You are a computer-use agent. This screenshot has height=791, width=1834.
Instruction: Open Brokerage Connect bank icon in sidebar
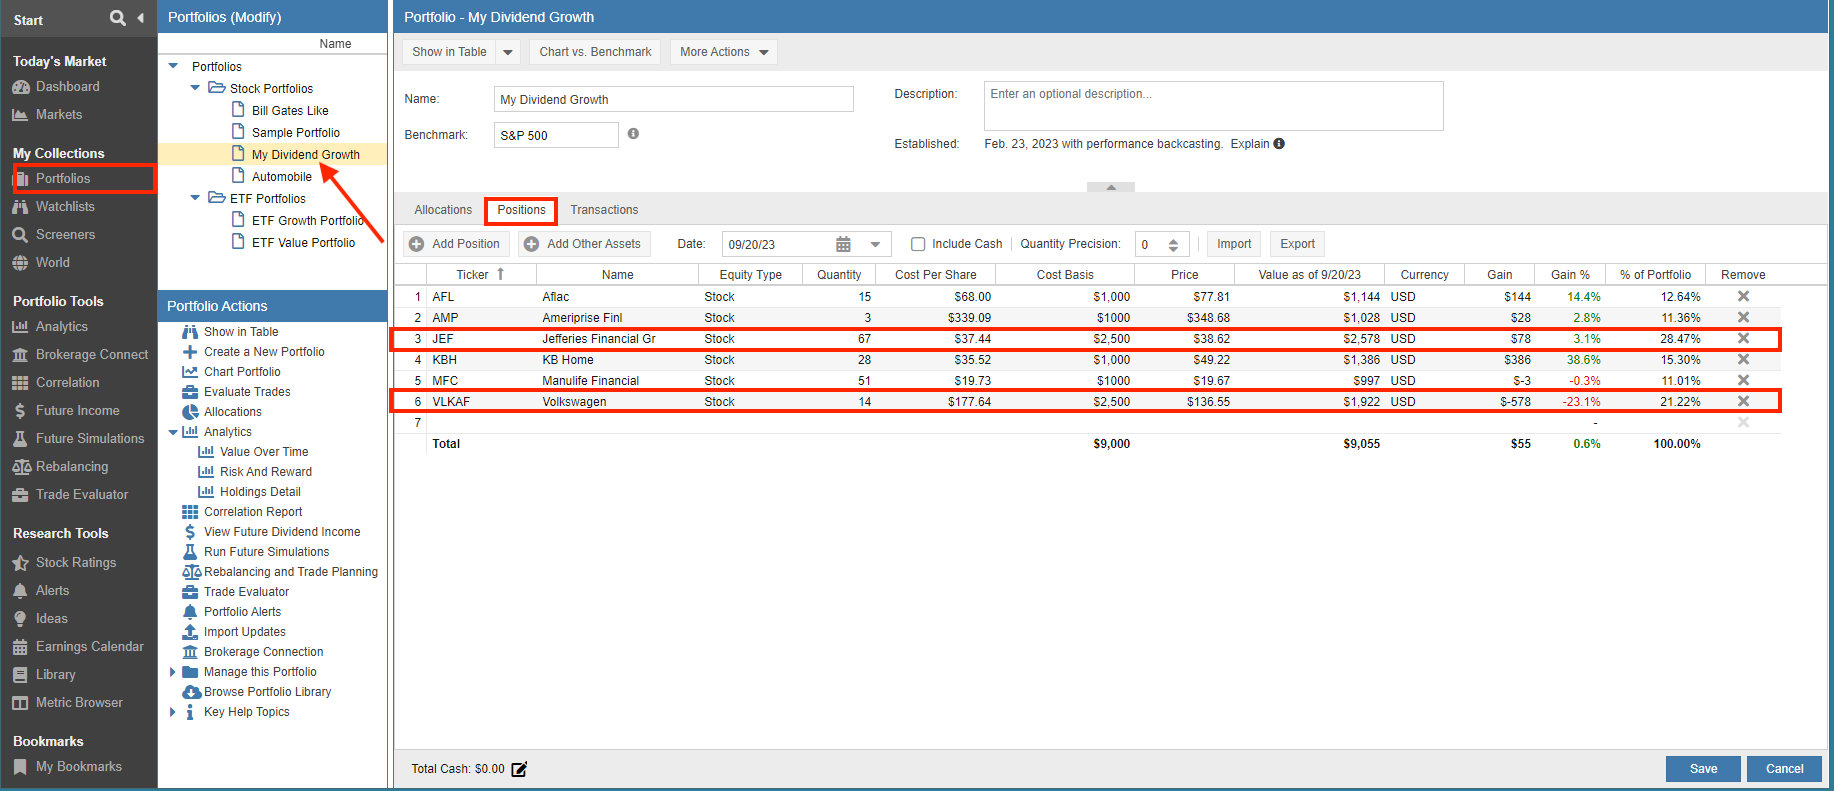click(x=20, y=355)
